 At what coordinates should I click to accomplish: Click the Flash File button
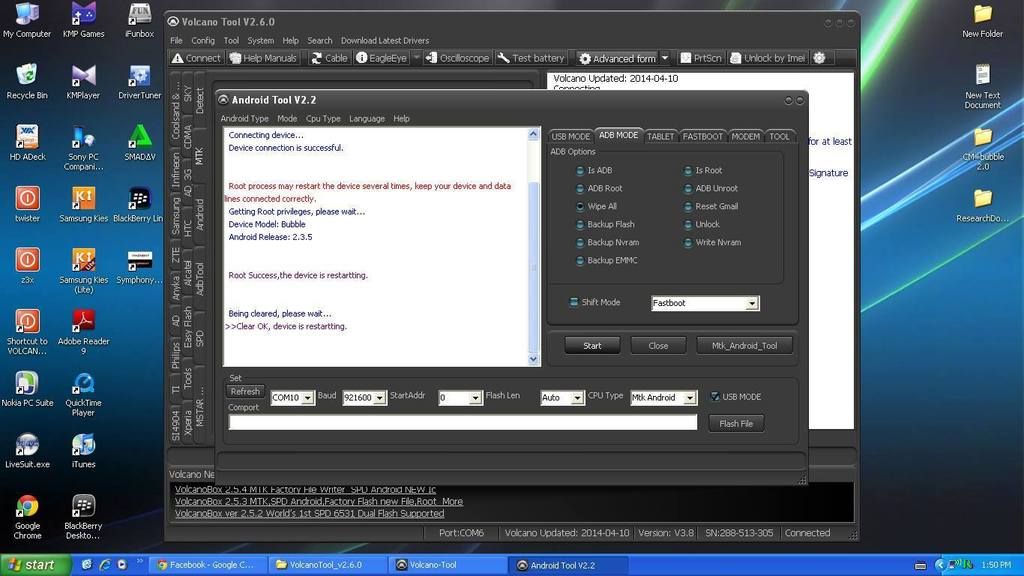click(736, 424)
